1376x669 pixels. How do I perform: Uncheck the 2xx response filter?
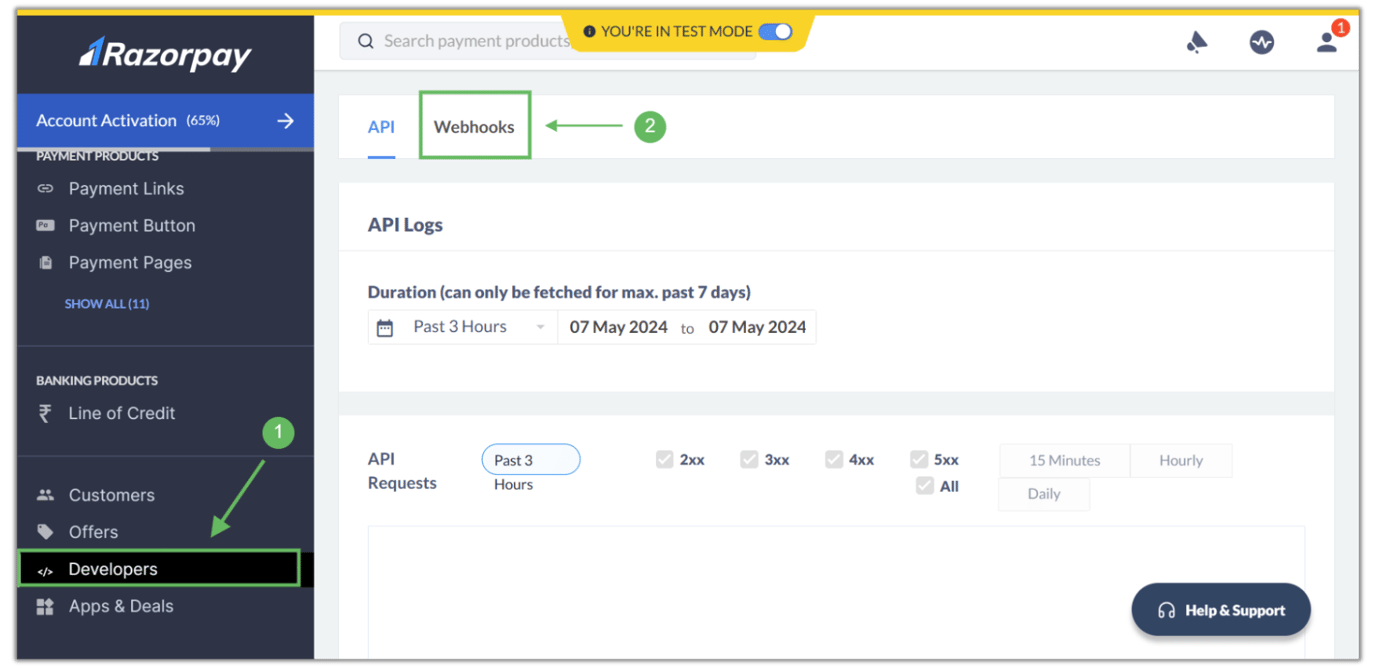pos(664,459)
